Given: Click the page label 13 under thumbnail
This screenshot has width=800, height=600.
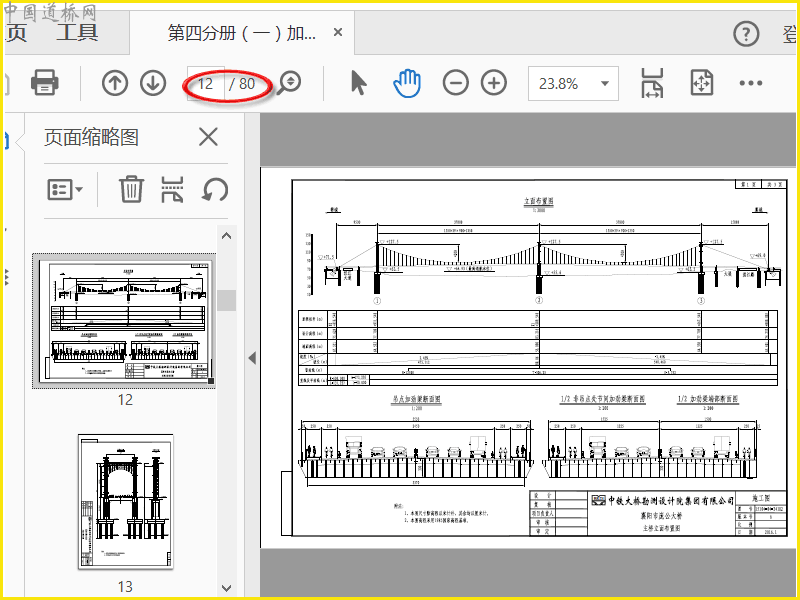Looking at the screenshot, I should click(x=125, y=587).
